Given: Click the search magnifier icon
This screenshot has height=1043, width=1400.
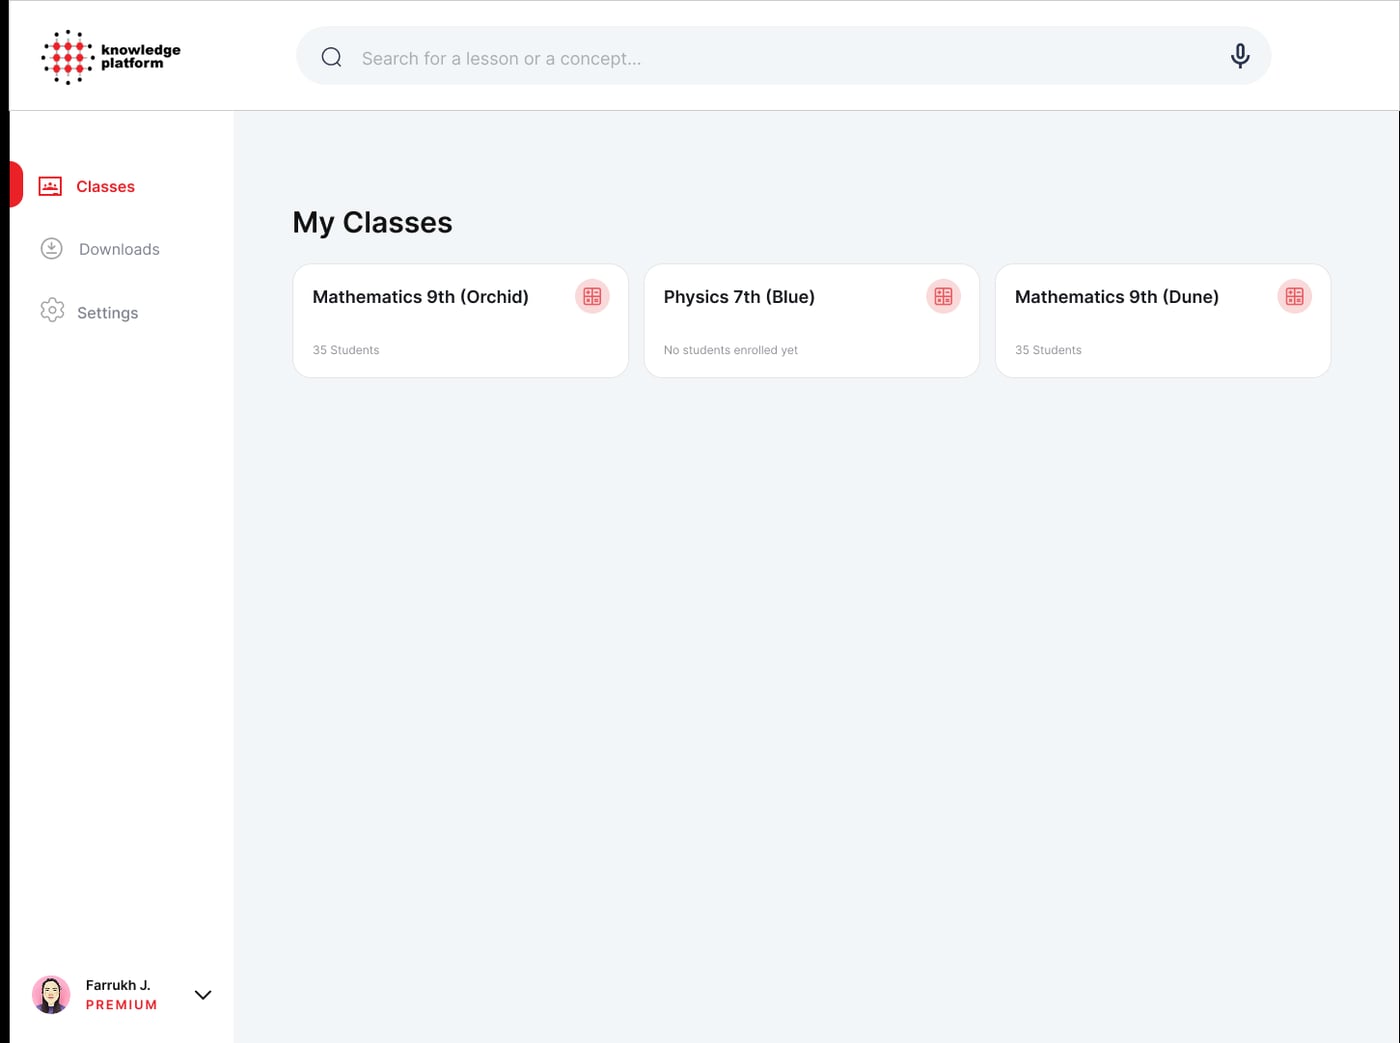Looking at the screenshot, I should (331, 57).
